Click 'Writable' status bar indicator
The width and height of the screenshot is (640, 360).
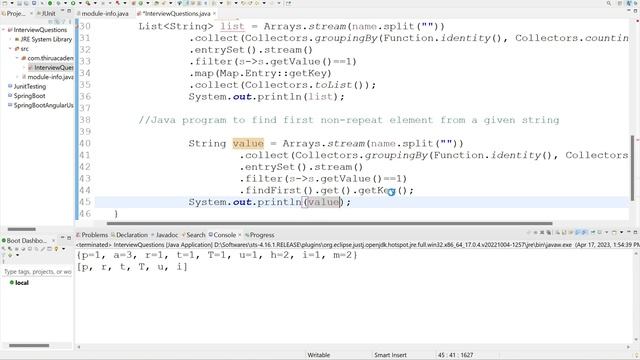point(318,355)
